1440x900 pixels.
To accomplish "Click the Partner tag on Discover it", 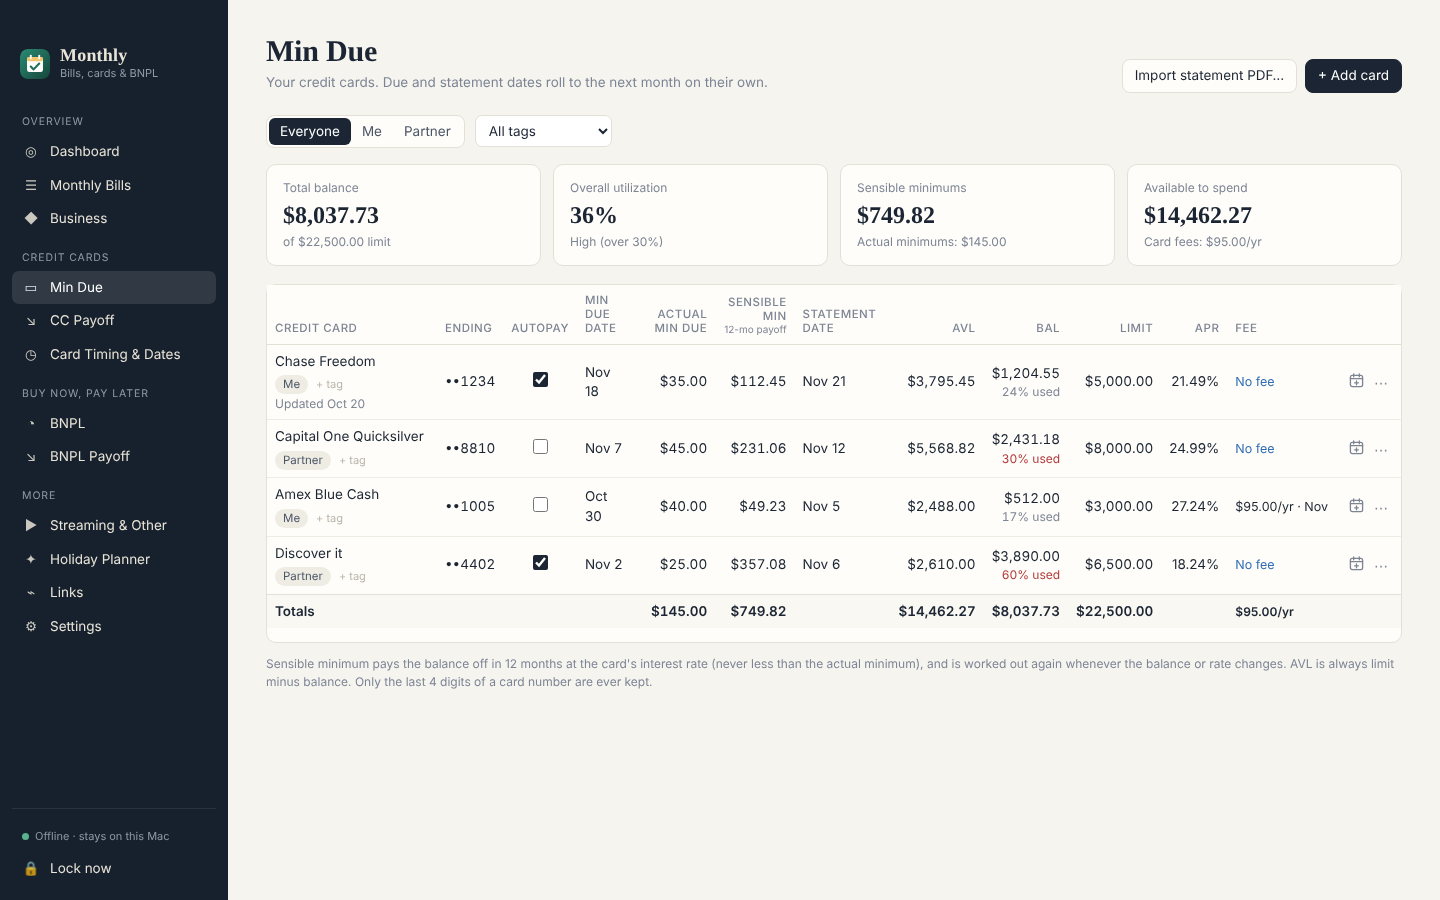I will point(303,576).
